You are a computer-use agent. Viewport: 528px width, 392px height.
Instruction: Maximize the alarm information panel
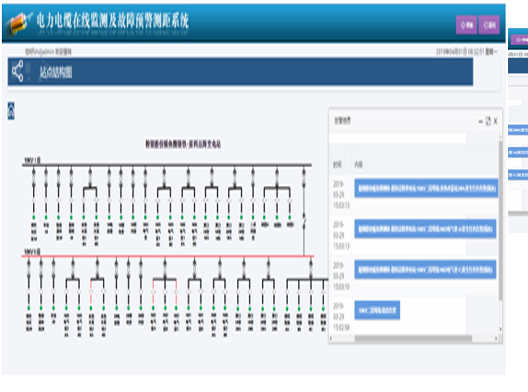pos(488,121)
